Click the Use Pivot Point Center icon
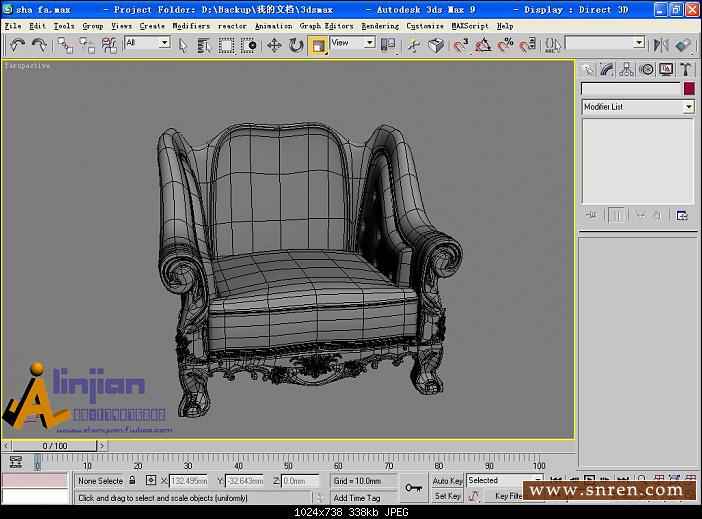702x519 pixels. [x=388, y=45]
